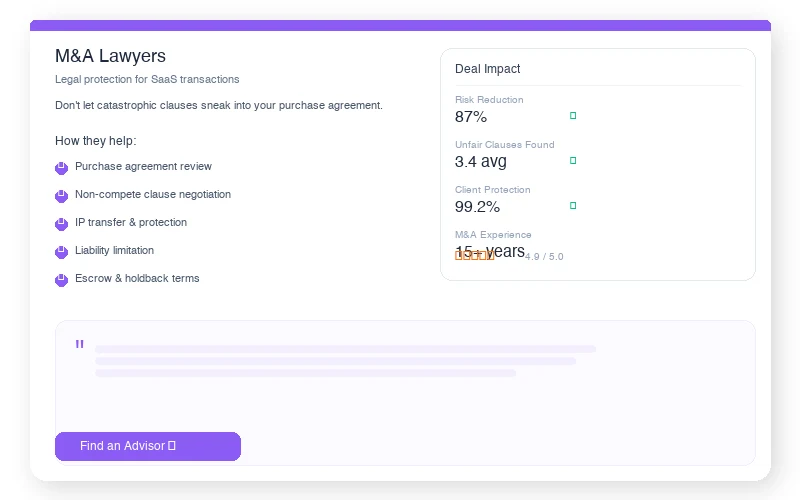800x500 pixels.
Task: Click the Purchase agreement review text
Action: pyautogui.click(x=143, y=167)
